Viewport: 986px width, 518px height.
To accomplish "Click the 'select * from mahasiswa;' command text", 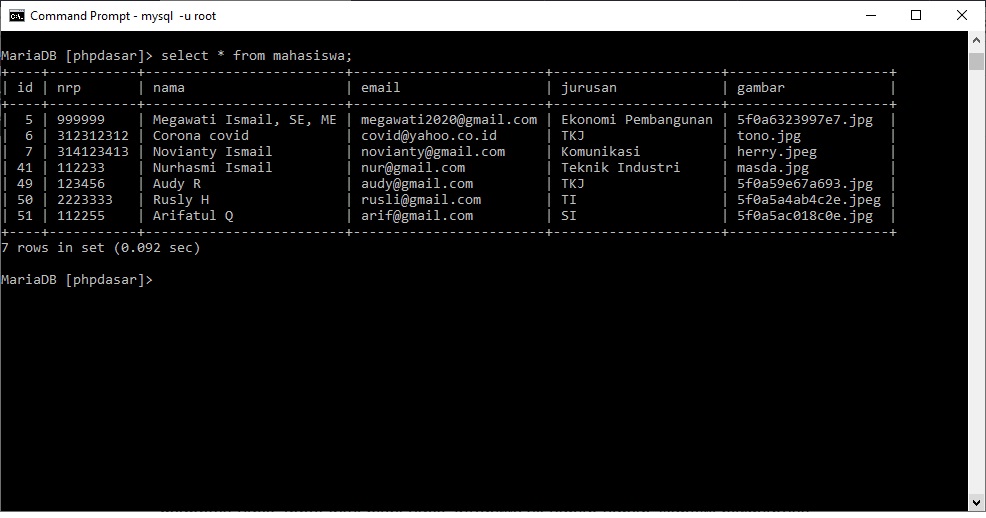I will click(x=257, y=56).
